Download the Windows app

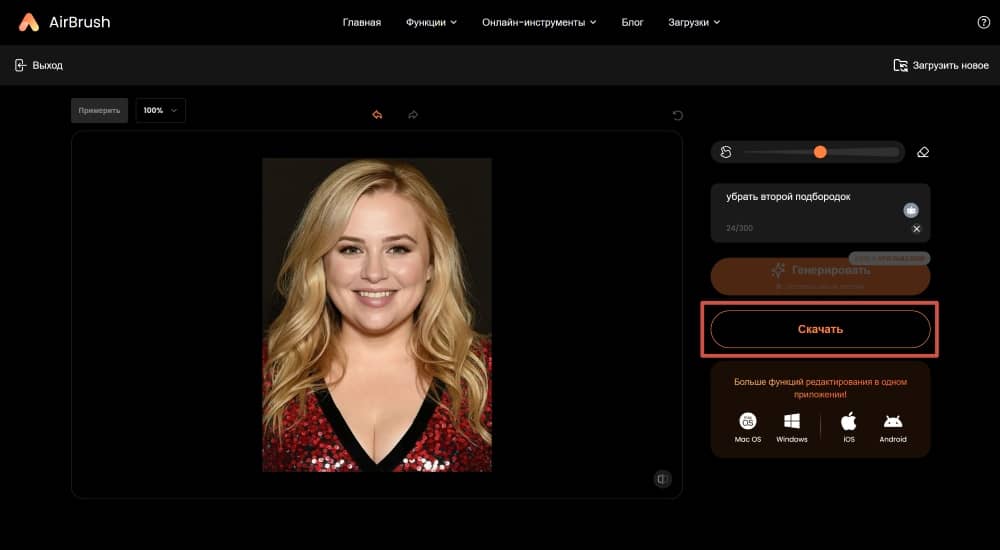[x=792, y=427]
